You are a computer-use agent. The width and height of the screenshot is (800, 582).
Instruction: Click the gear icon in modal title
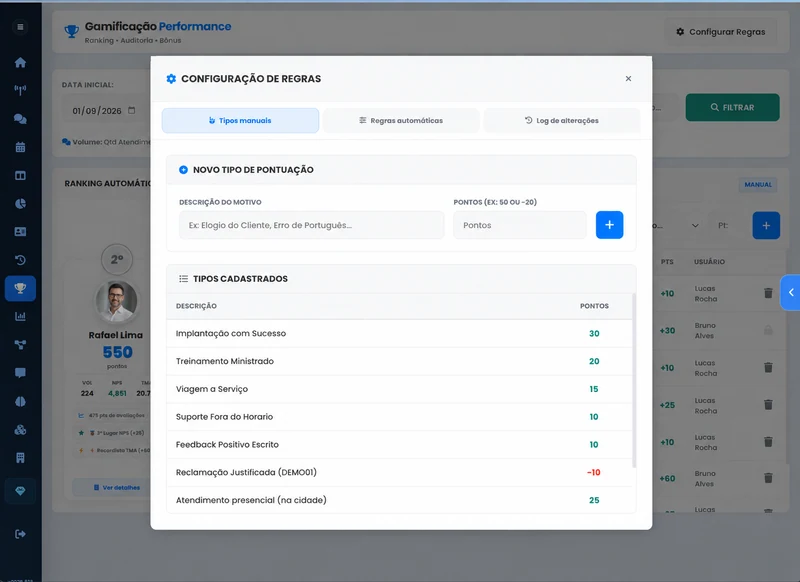coord(171,79)
